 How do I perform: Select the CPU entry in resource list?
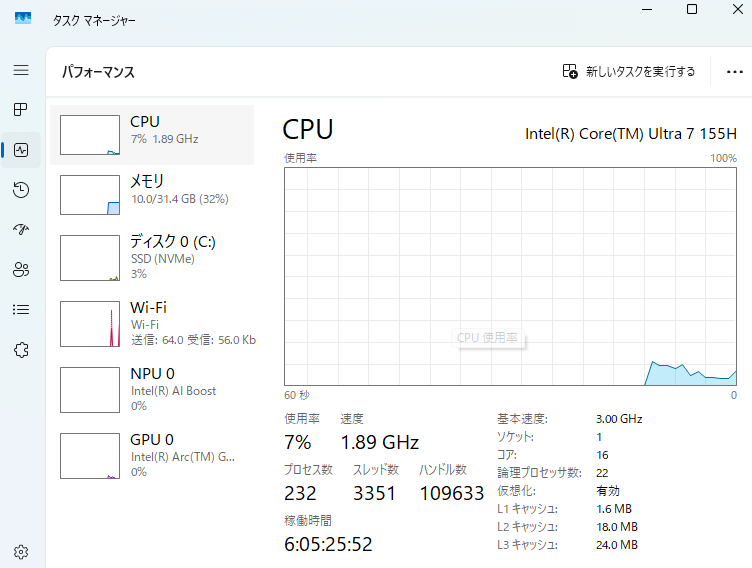click(152, 135)
